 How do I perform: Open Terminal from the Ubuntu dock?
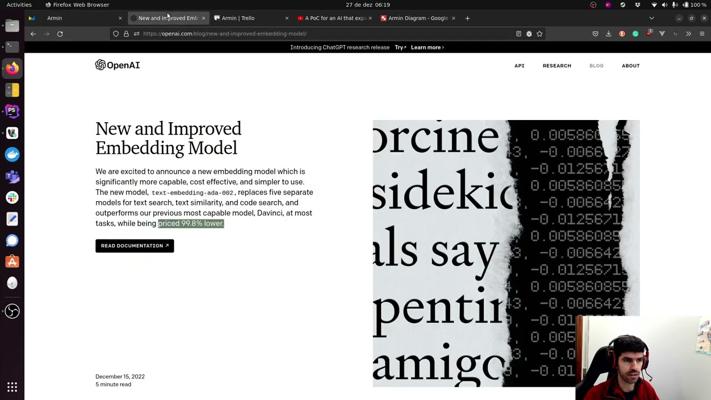click(12, 47)
